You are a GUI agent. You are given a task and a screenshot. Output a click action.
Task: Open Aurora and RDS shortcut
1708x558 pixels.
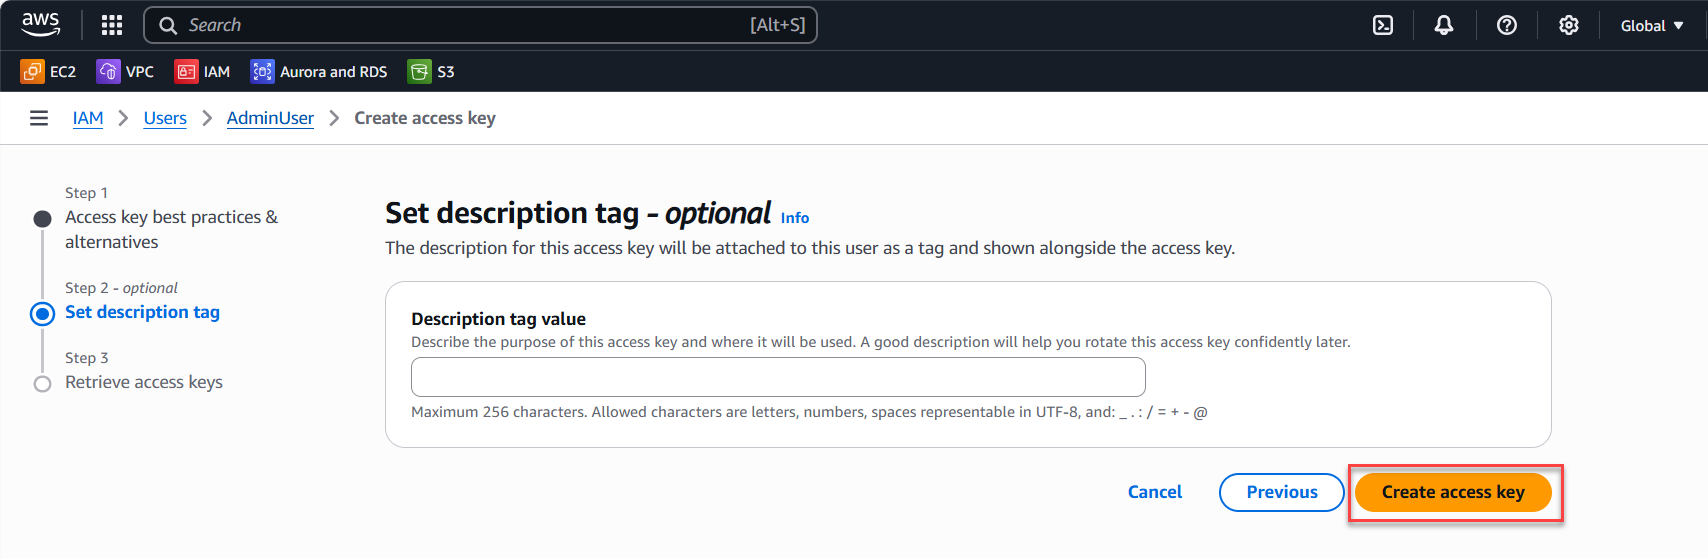pyautogui.click(x=319, y=72)
